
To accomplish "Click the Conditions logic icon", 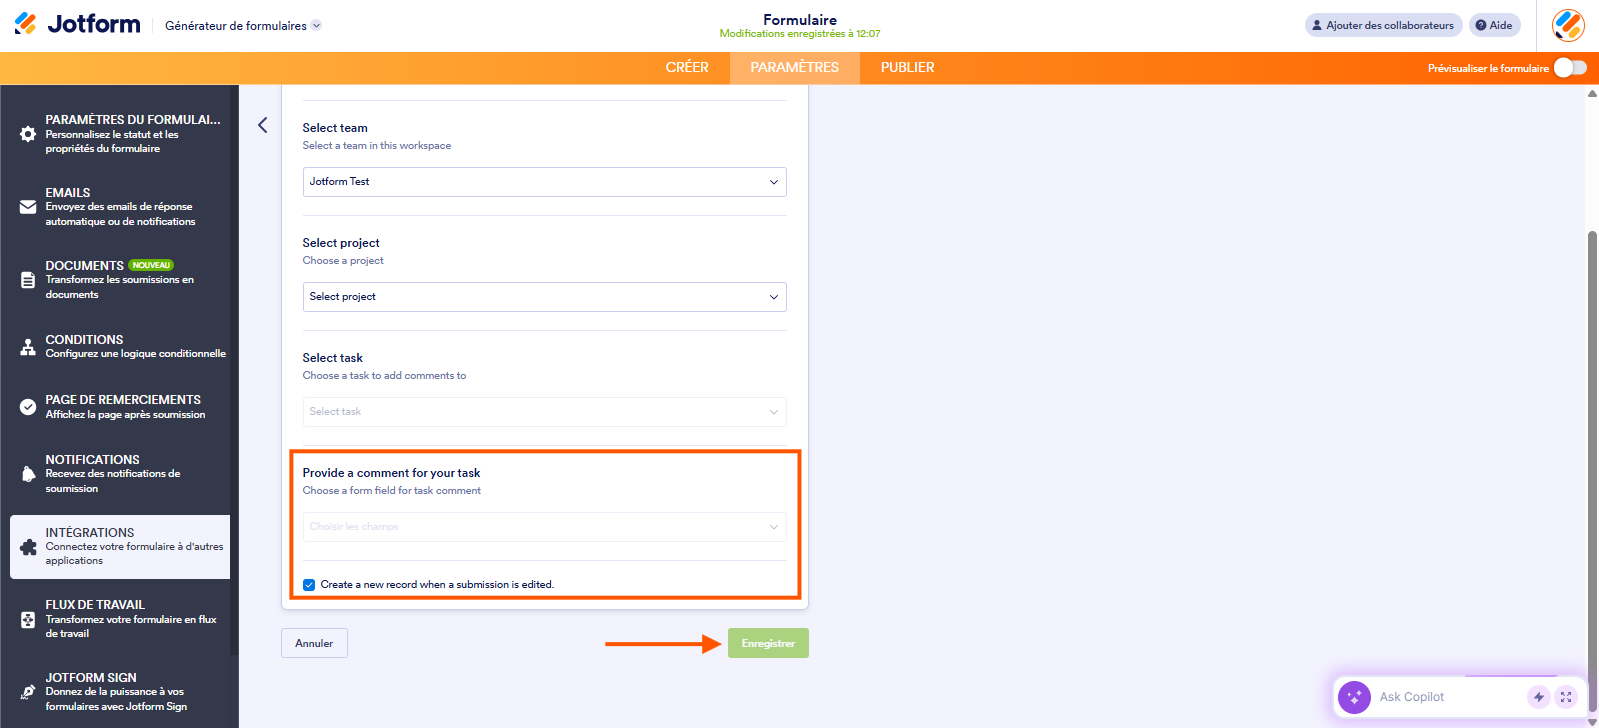I will coord(28,347).
